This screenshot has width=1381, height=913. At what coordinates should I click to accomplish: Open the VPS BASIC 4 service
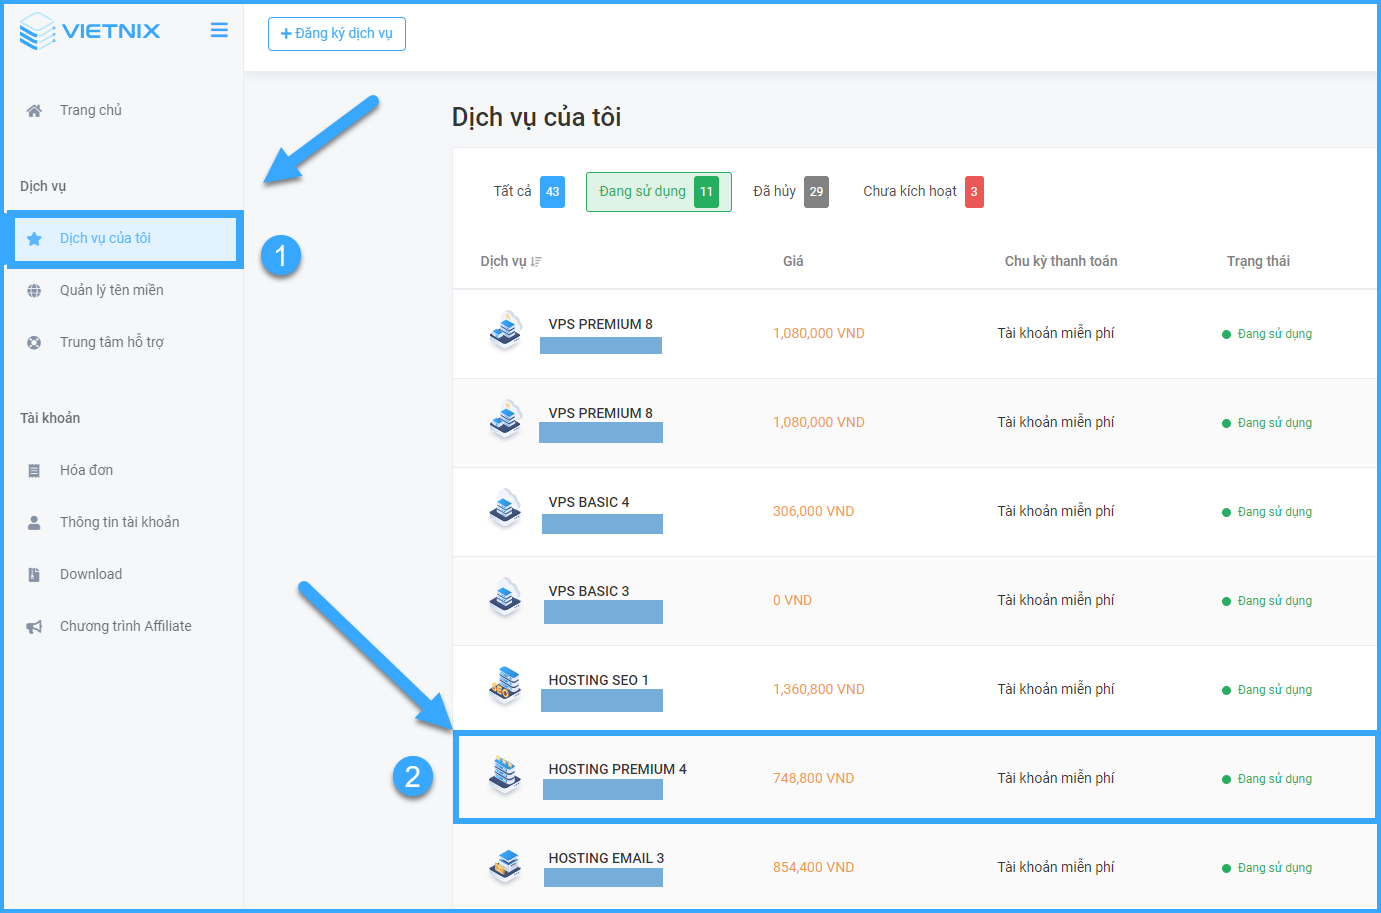pos(589,502)
